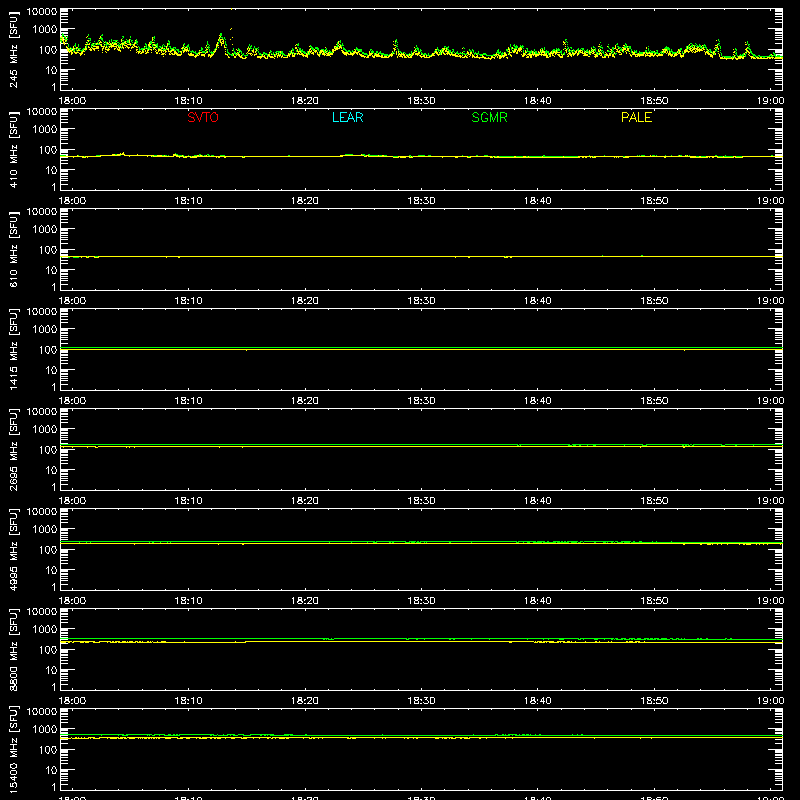Select the 2695 MHz [SFU] axis label
The image size is (800, 800).
click(14, 449)
